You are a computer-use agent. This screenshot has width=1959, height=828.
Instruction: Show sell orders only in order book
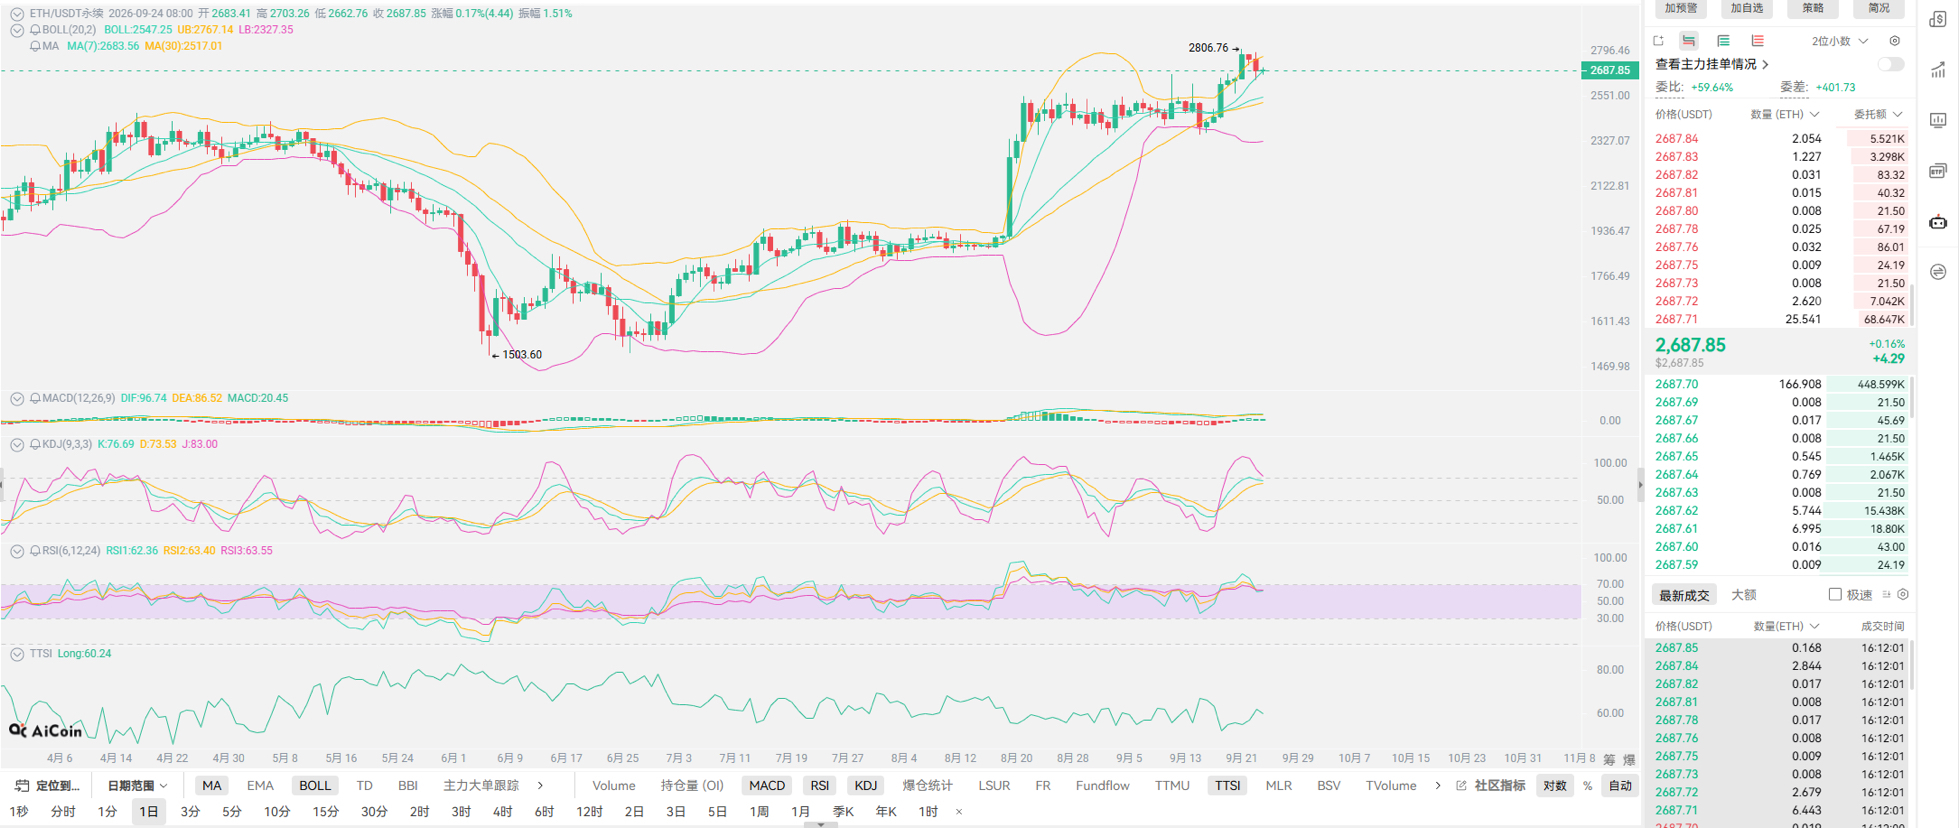tap(1757, 41)
